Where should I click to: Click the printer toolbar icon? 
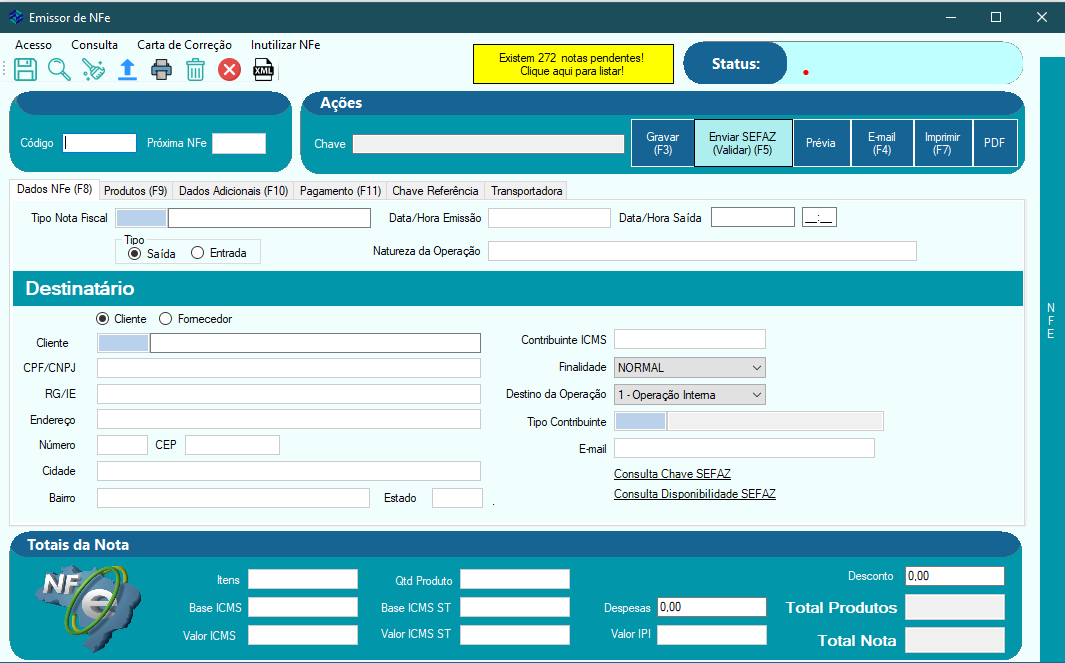(x=161, y=69)
